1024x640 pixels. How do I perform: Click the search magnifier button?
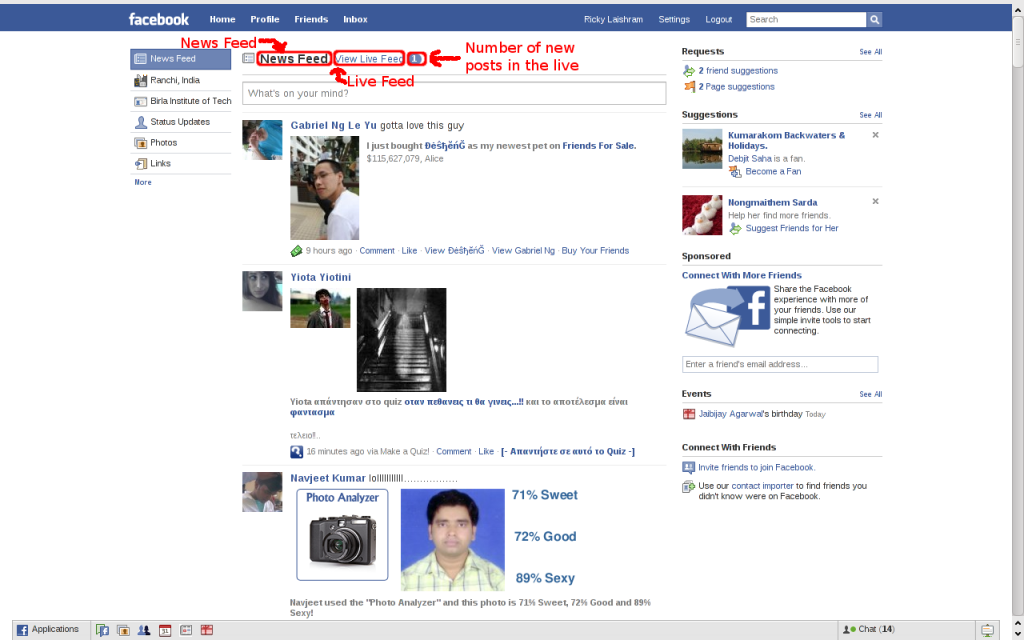[x=874, y=19]
